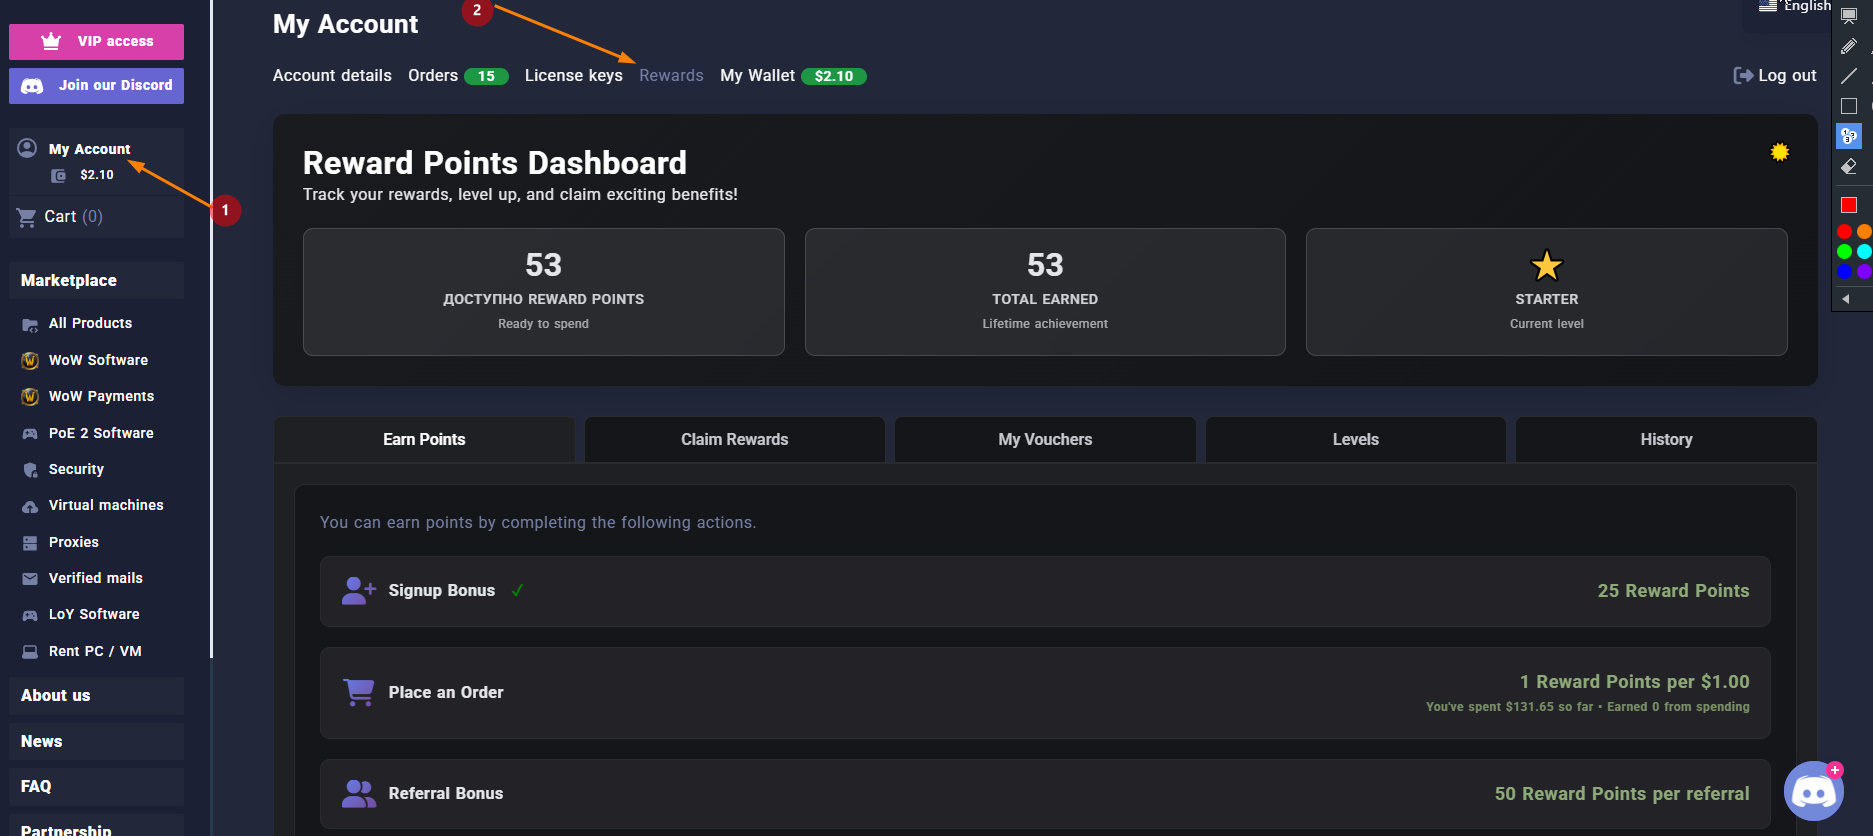The height and width of the screenshot is (836, 1873).
Task: Open the Cart (0) link
Action: [73, 216]
